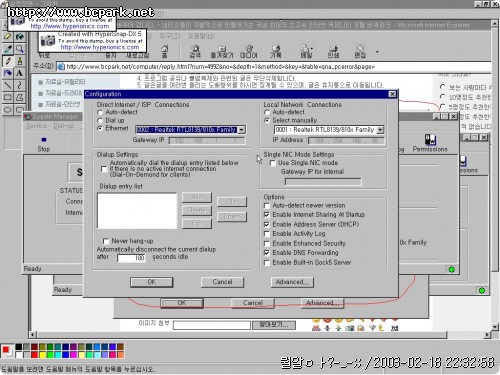Choose the Curve drawing tool
The image size is (500, 375).
point(20,85)
